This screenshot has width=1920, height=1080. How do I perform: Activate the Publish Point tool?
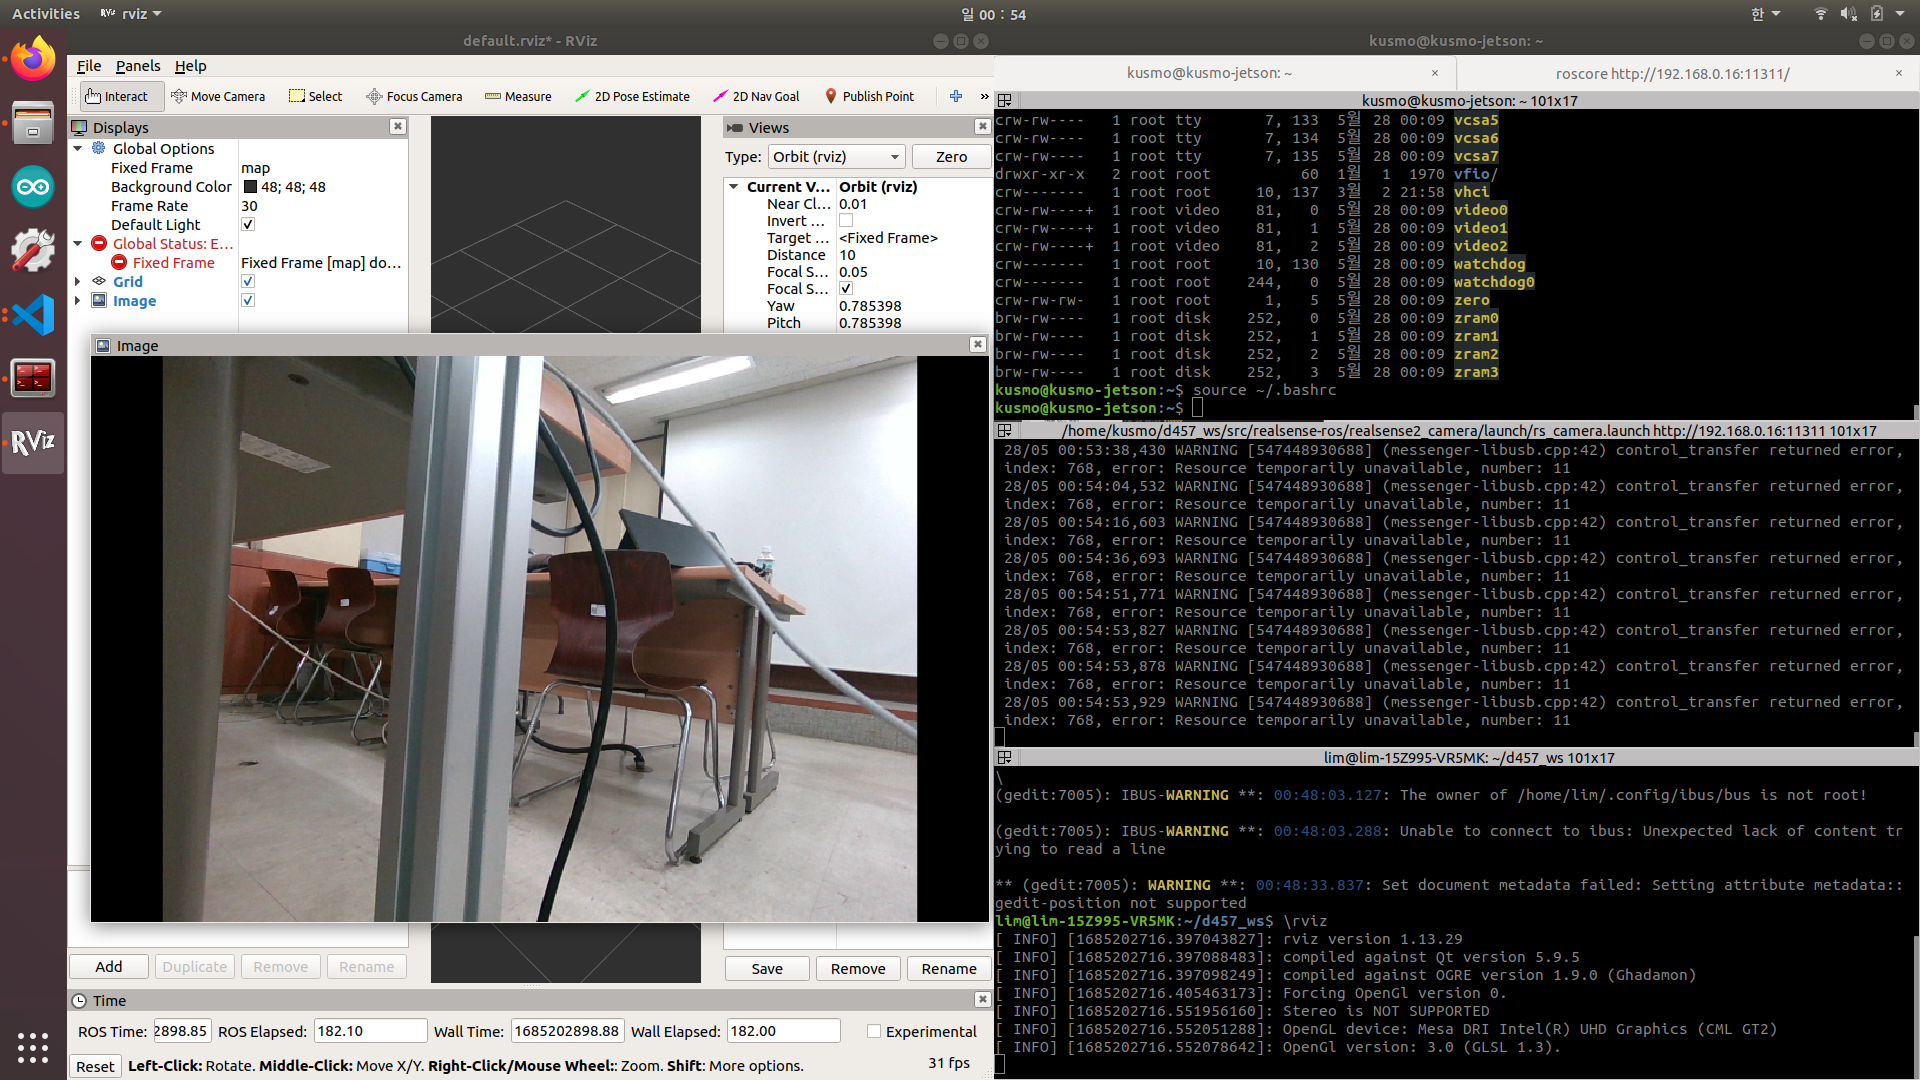coord(868,96)
